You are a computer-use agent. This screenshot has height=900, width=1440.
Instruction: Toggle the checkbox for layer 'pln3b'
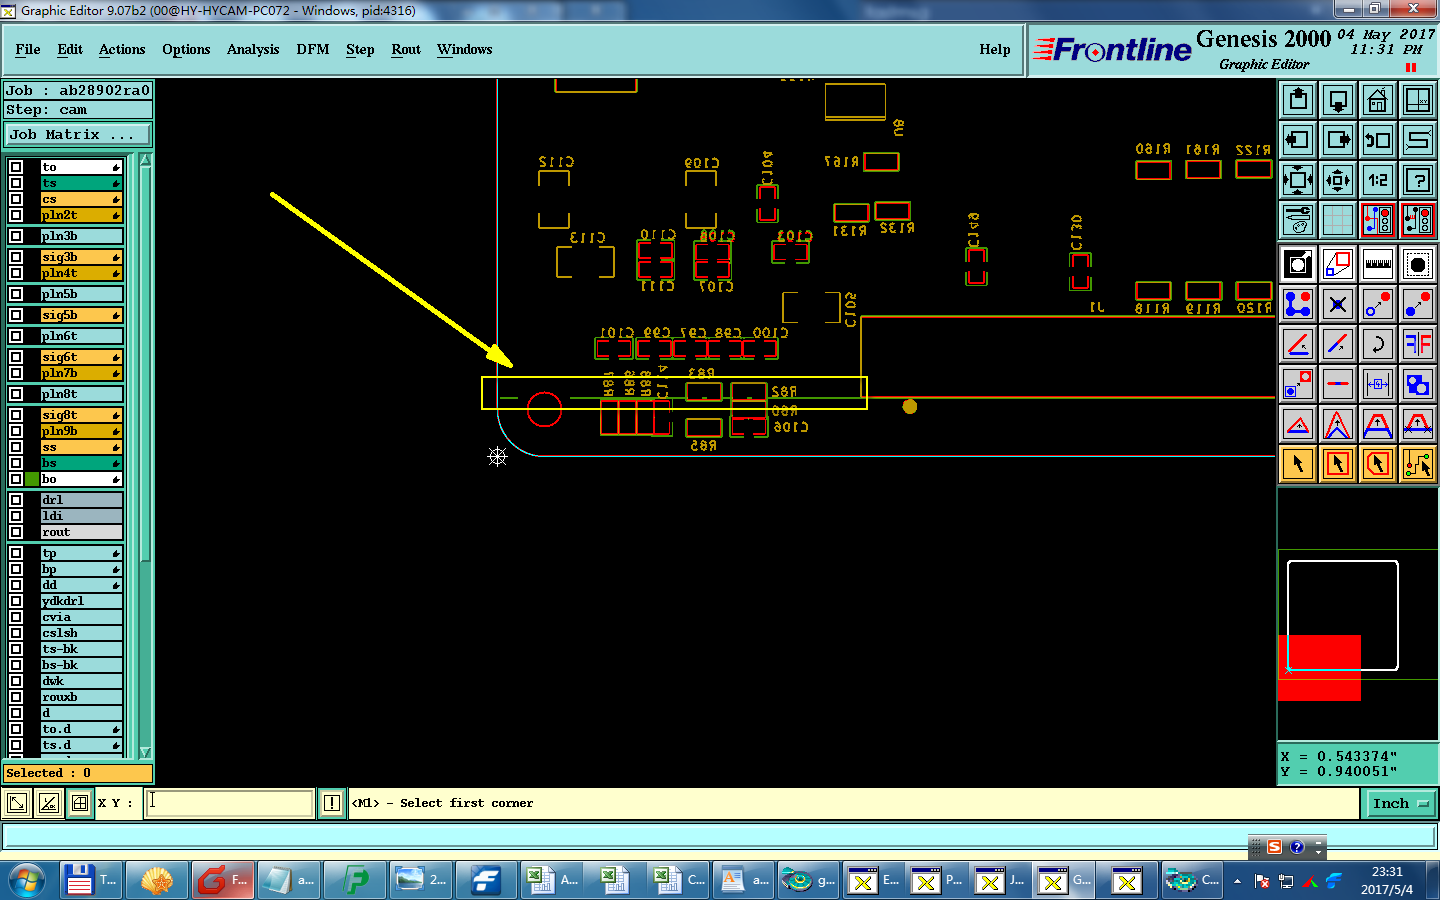click(16, 236)
